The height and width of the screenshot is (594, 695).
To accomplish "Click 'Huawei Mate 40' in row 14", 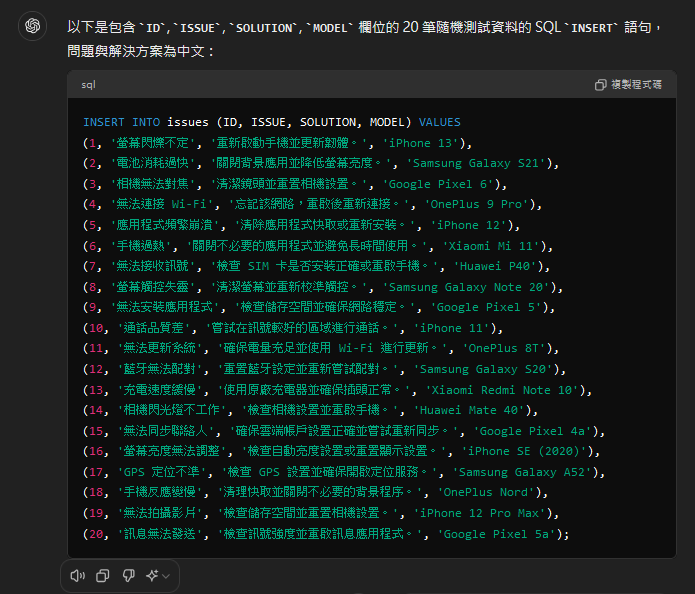I will [x=469, y=410].
